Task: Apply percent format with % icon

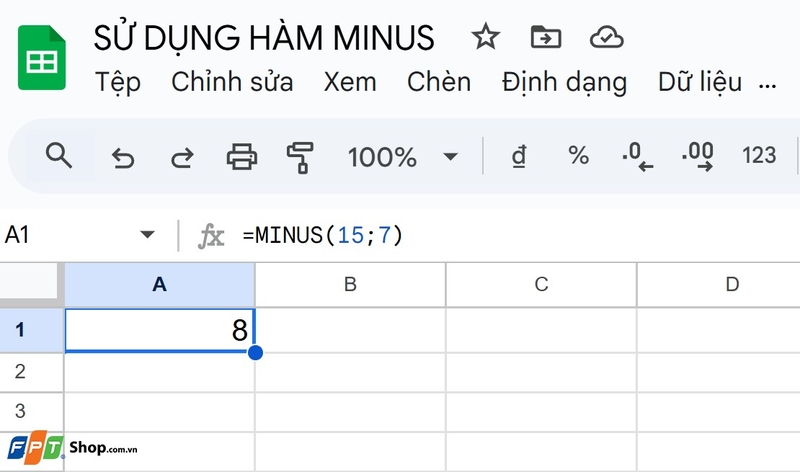Action: coord(579,155)
